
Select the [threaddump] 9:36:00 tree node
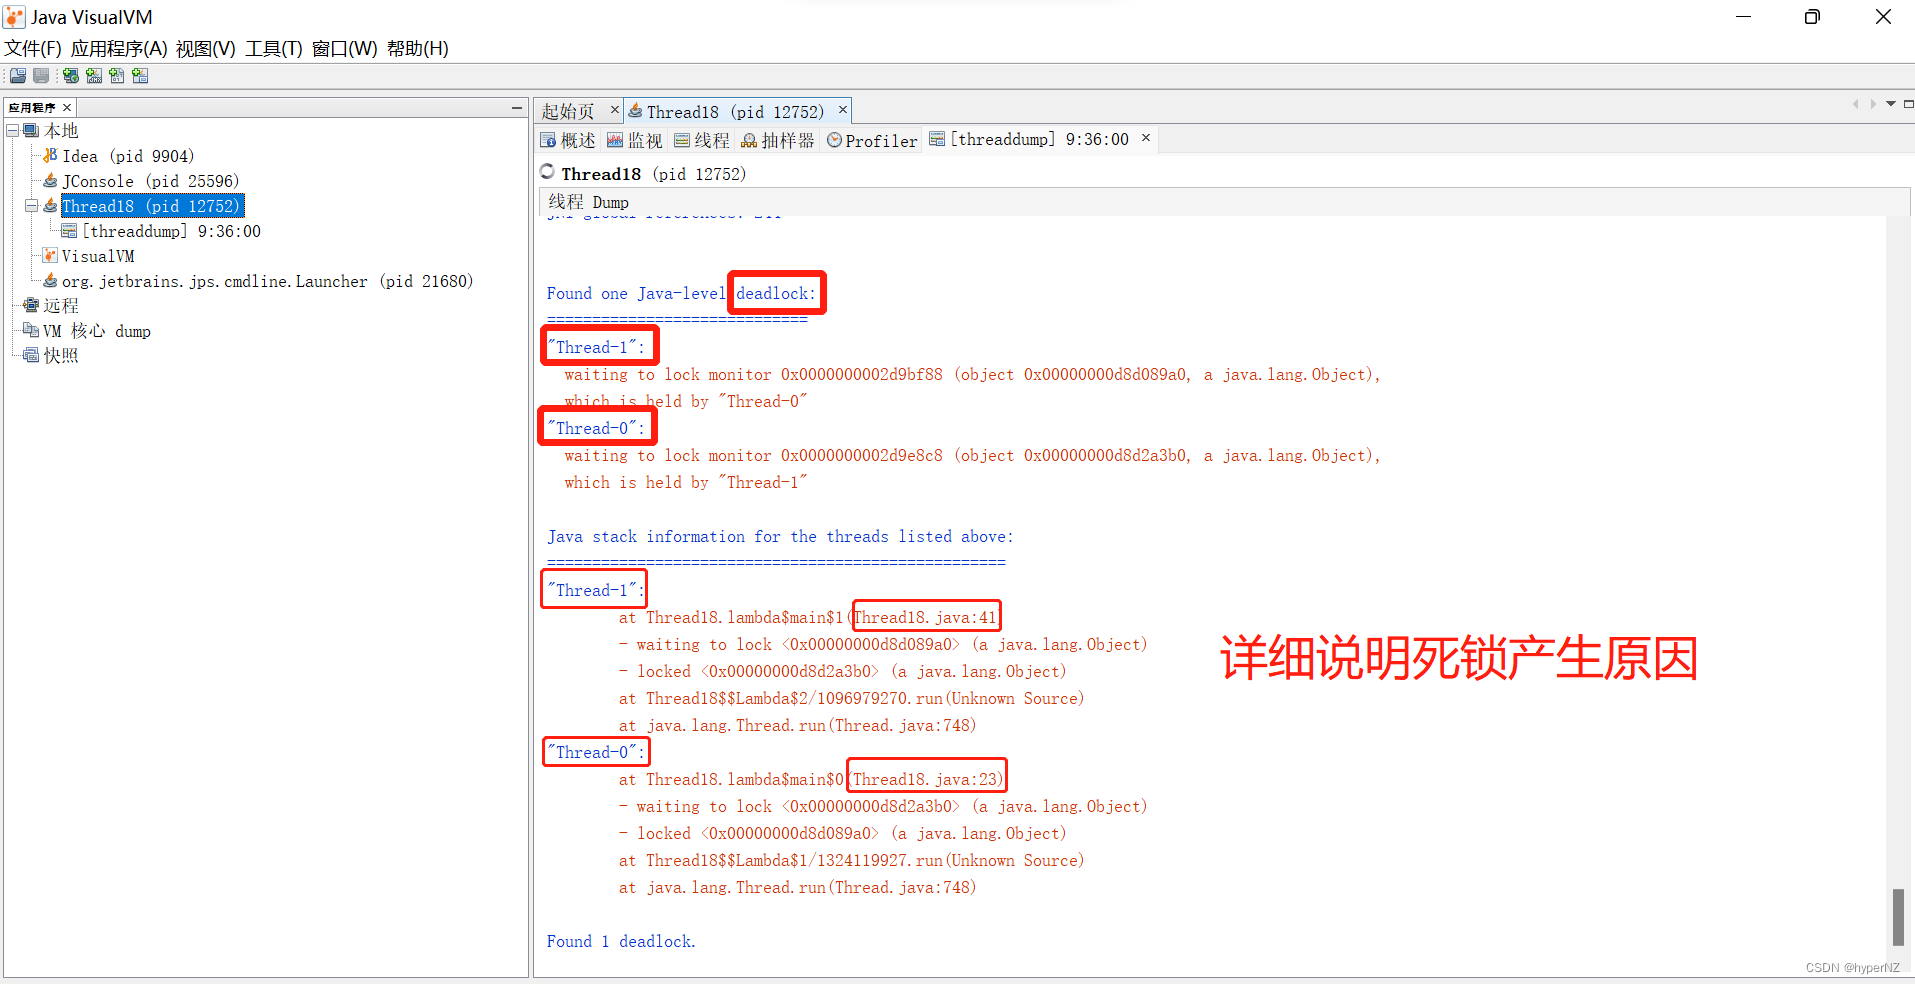171,231
